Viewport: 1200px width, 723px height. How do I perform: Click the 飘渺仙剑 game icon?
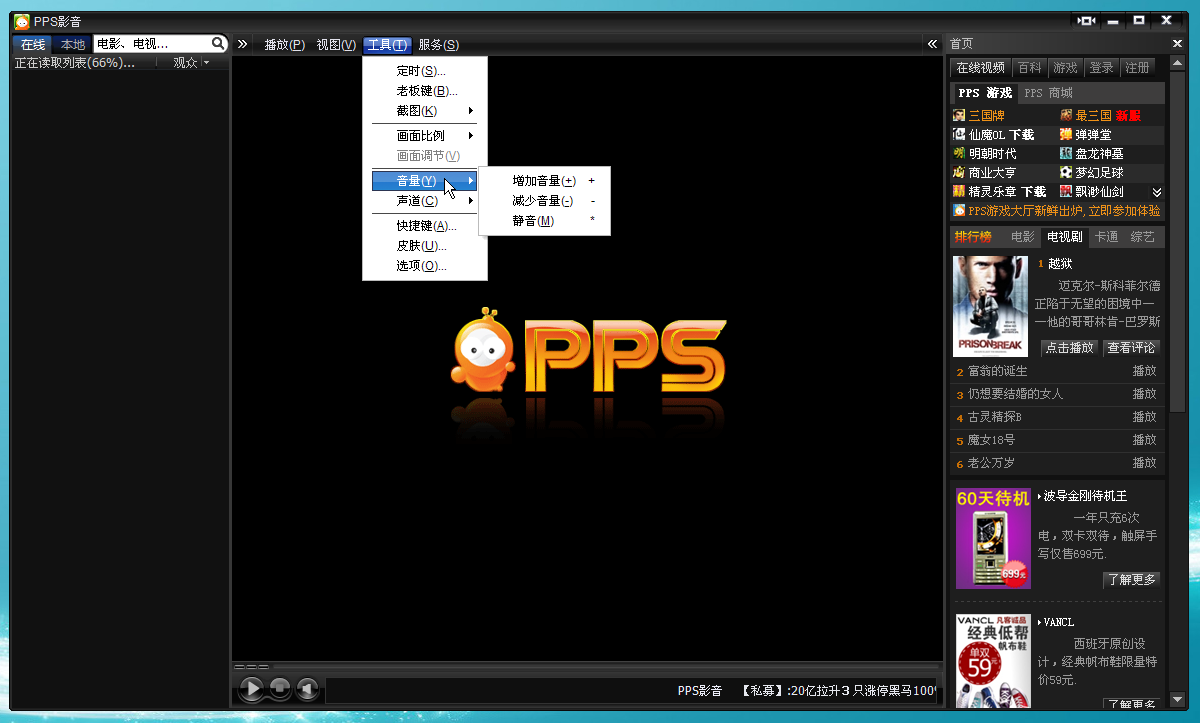tap(1066, 191)
